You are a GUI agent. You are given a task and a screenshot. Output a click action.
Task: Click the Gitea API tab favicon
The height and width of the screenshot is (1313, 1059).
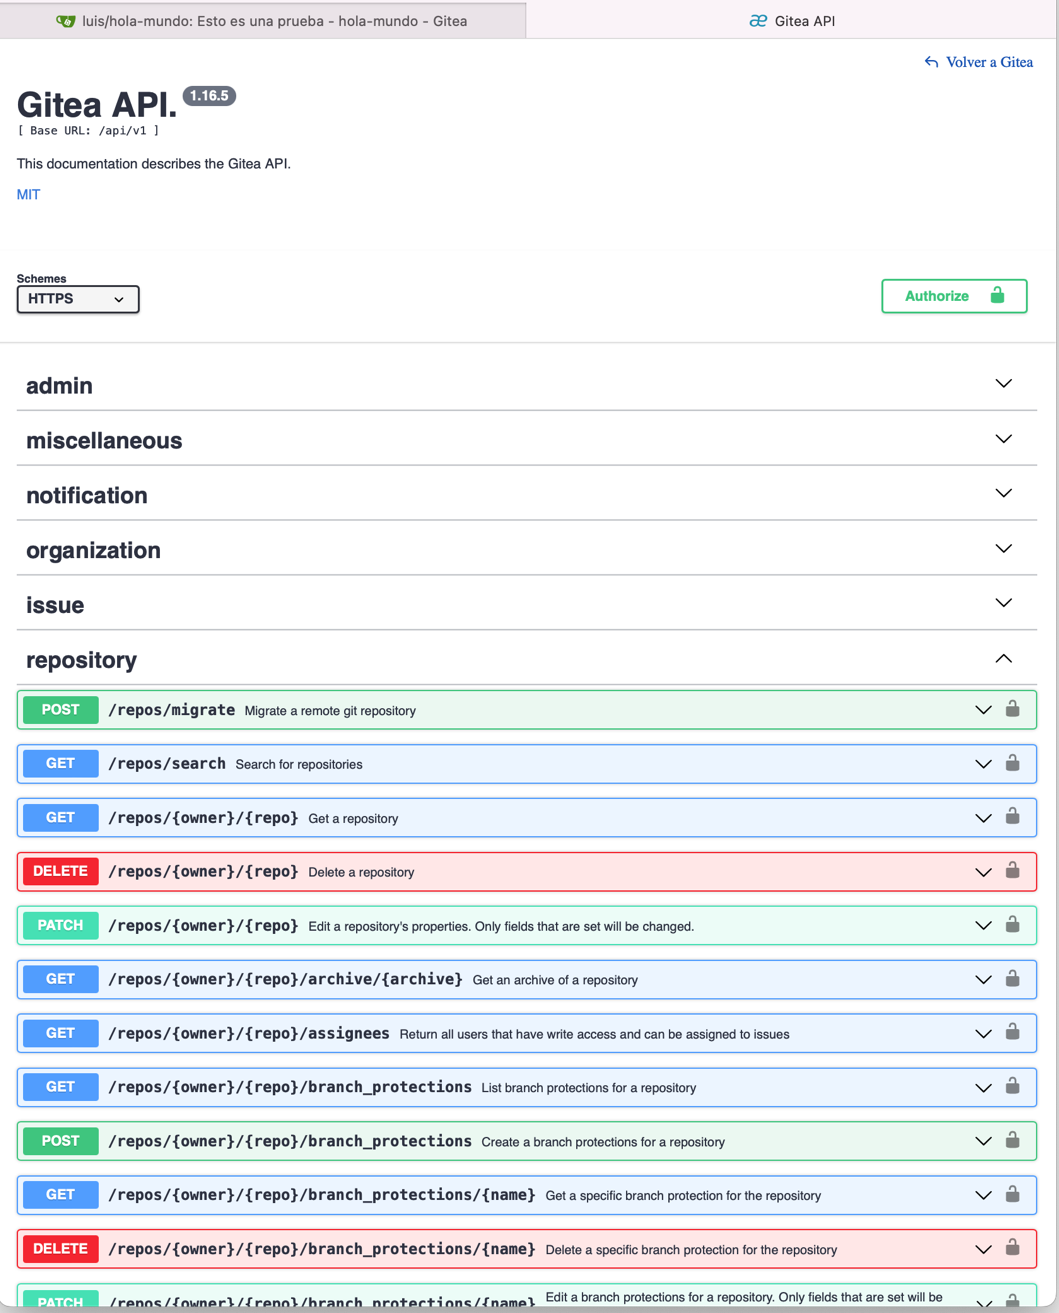pyautogui.click(x=758, y=21)
